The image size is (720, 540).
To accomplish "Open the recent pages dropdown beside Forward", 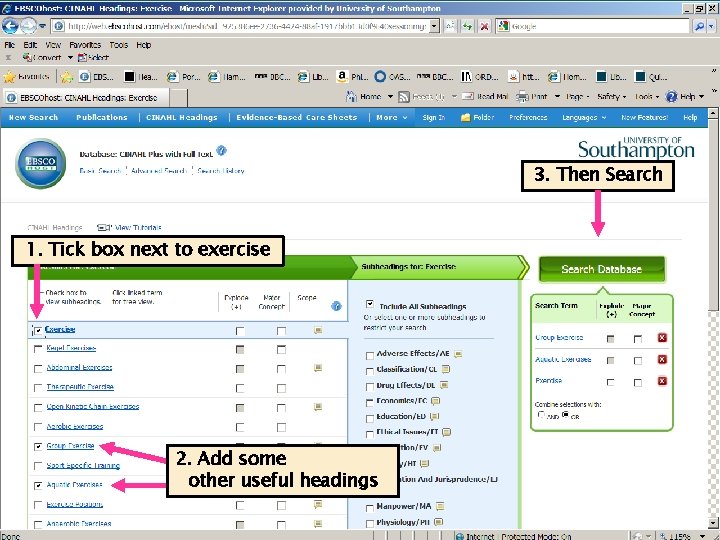I will 42,26.
